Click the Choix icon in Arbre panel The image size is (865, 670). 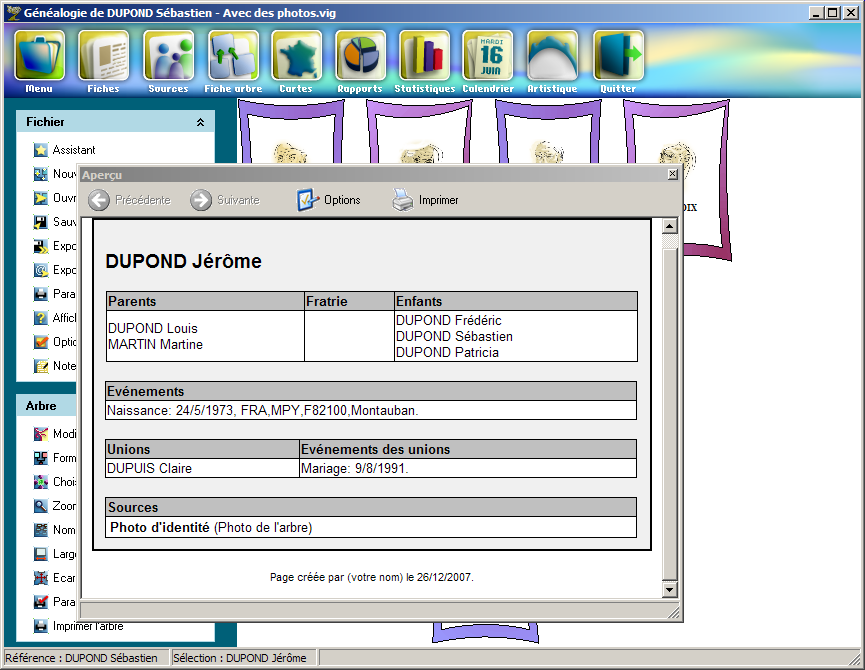pos(40,482)
